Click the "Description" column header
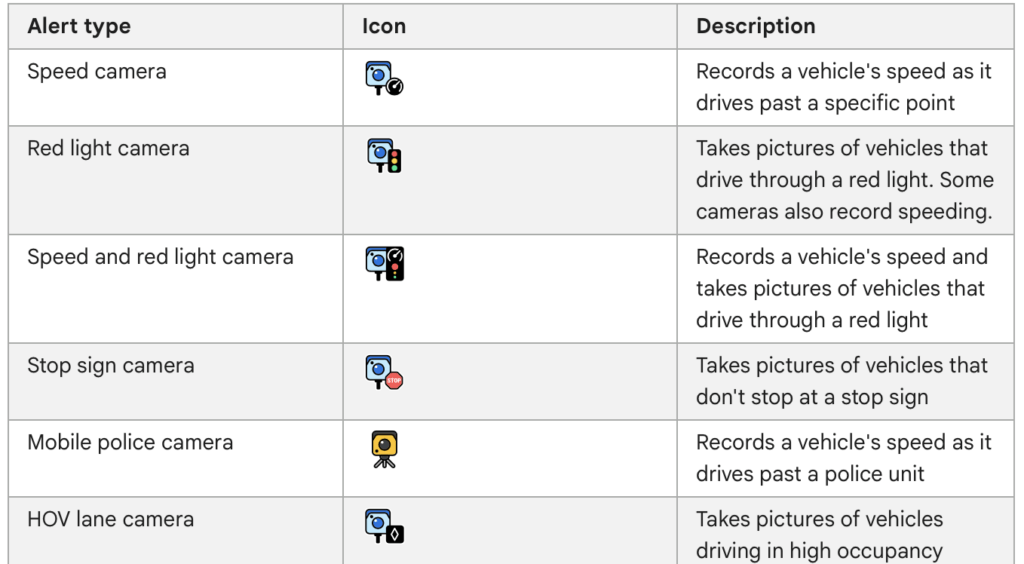This screenshot has height=564, width=1024. pyautogui.click(x=756, y=26)
